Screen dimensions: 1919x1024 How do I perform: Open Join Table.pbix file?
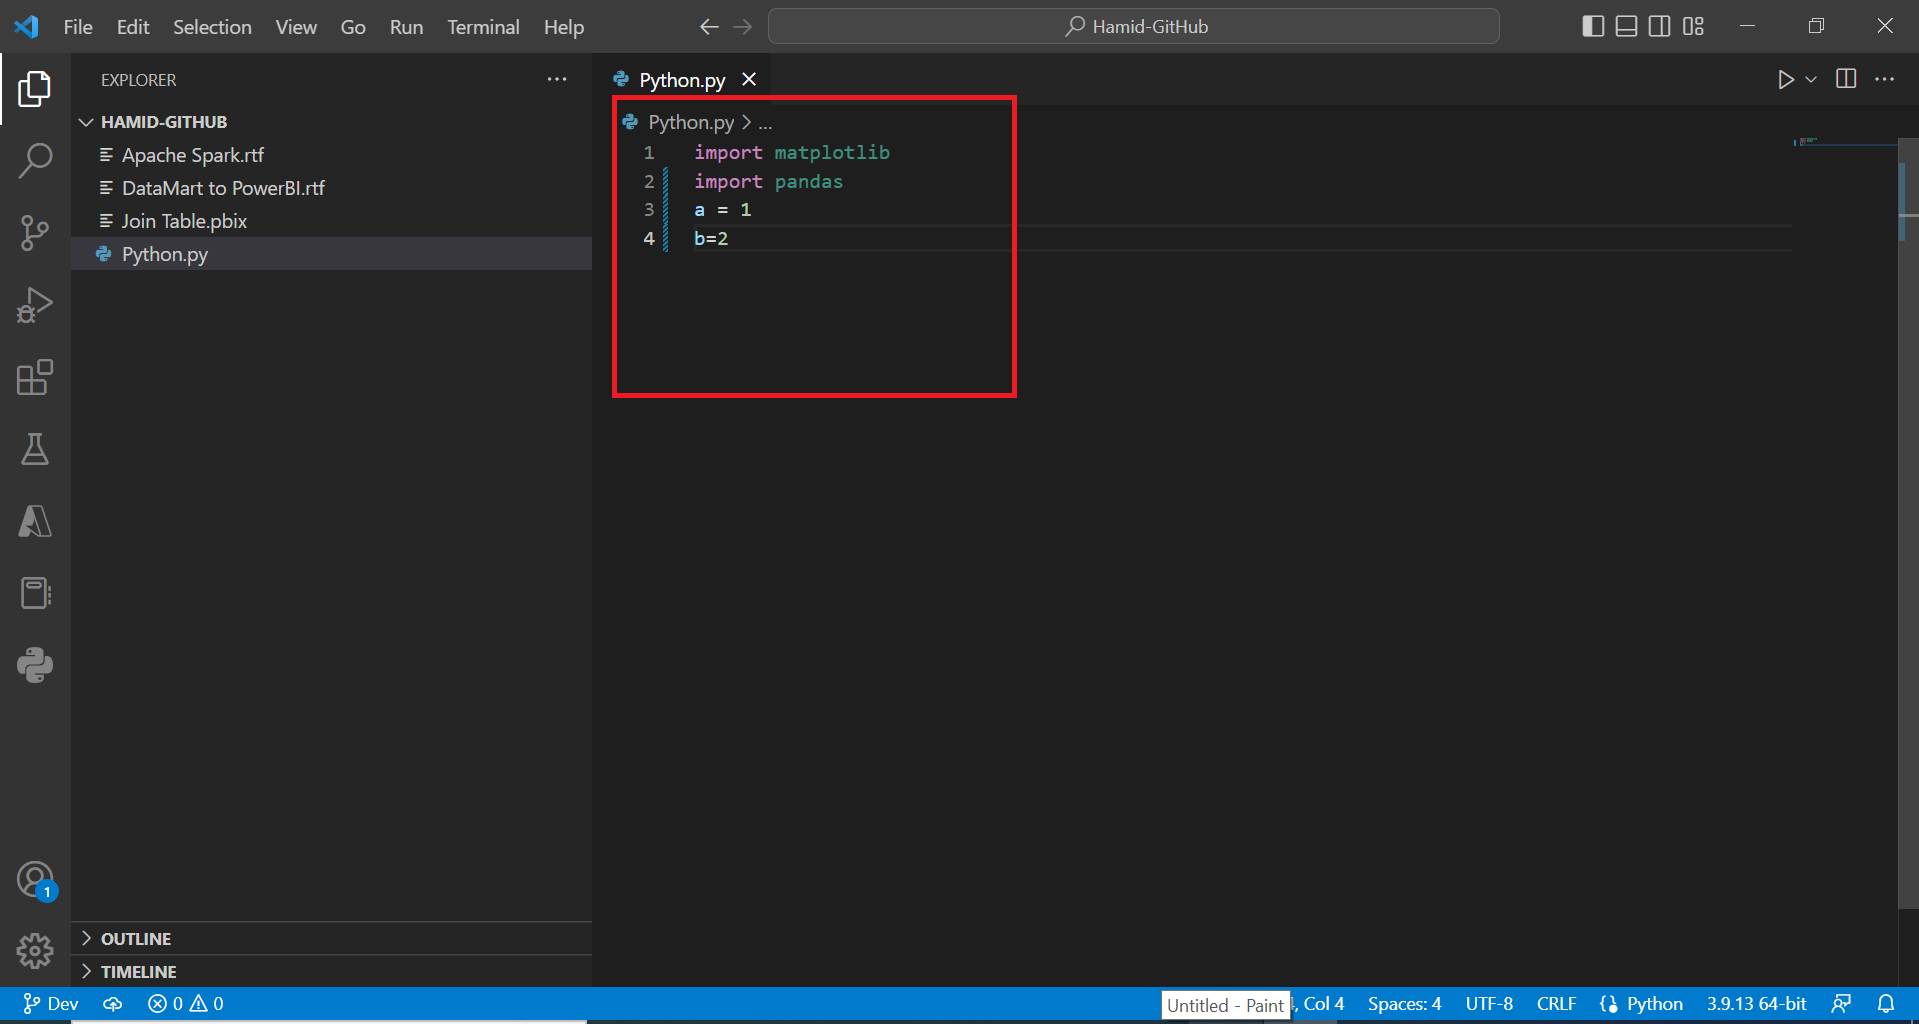pos(332,221)
